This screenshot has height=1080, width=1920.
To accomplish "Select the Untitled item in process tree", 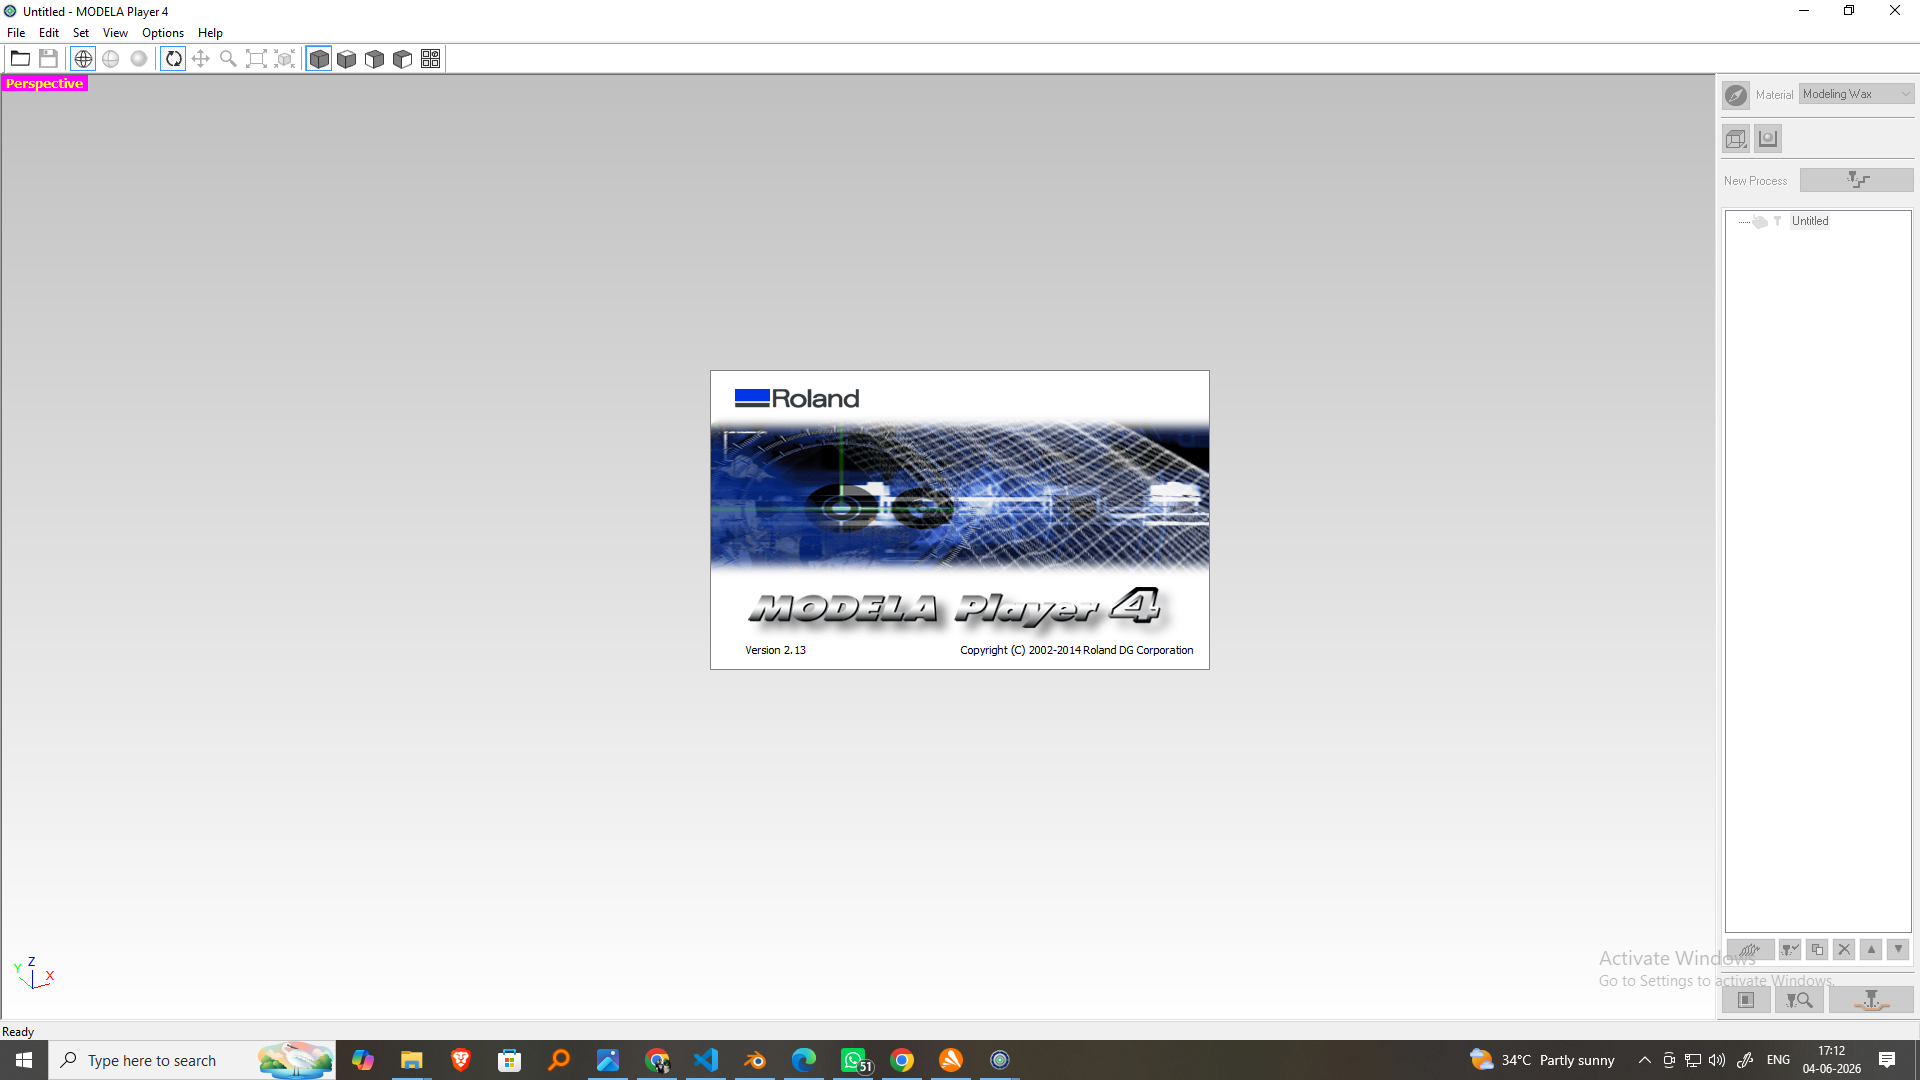I will [x=1810, y=221].
